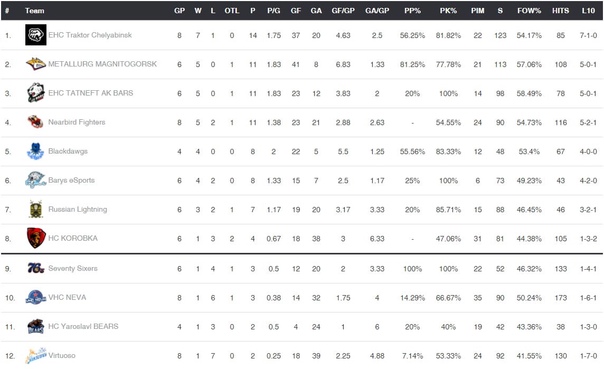Sort by the L10 column header
The height and width of the screenshot is (369, 604).
(x=588, y=11)
